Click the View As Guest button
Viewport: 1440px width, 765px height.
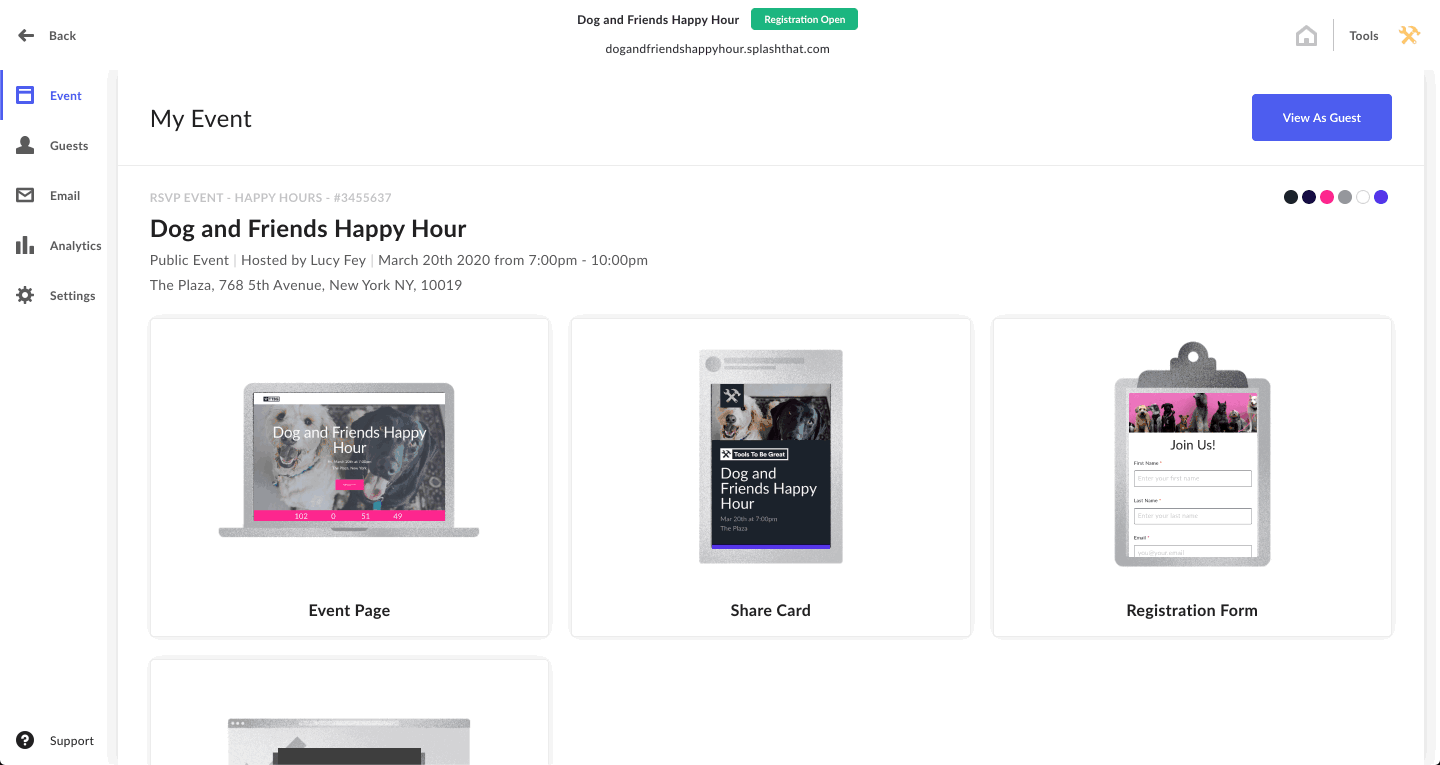[1322, 118]
